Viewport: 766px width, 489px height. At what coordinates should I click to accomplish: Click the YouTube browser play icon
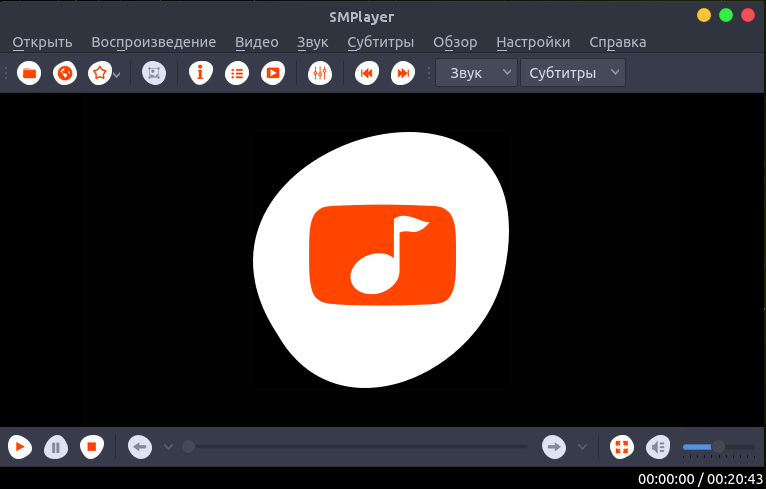273,73
